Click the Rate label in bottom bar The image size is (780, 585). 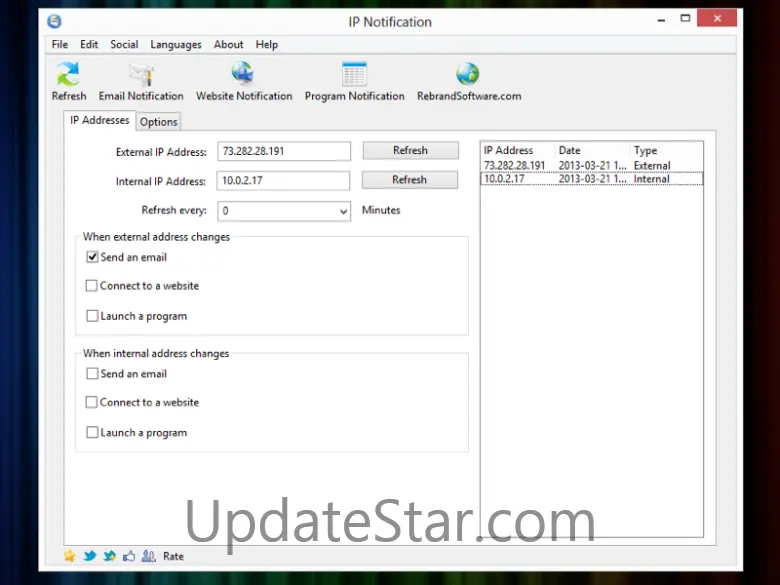(173, 556)
